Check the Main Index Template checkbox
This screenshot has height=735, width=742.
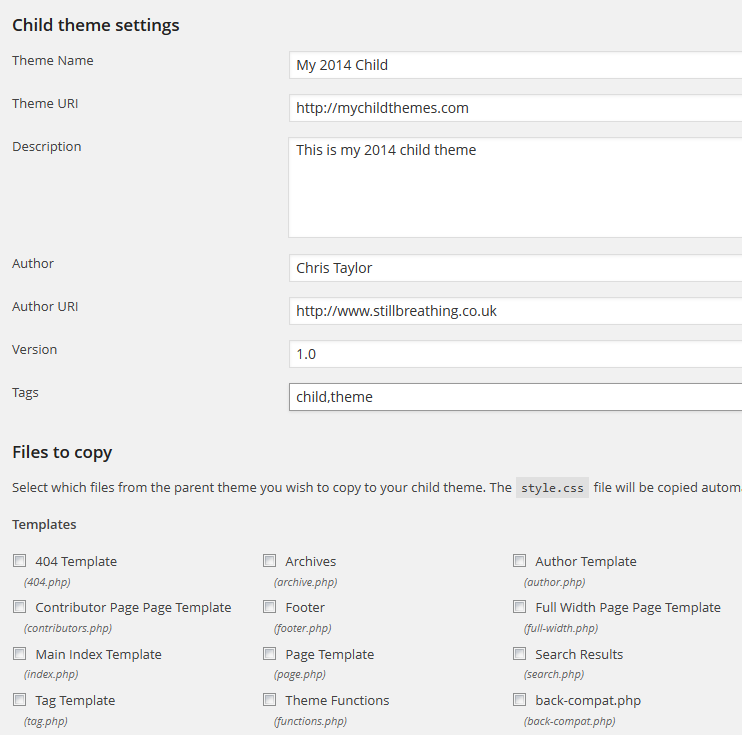point(19,654)
